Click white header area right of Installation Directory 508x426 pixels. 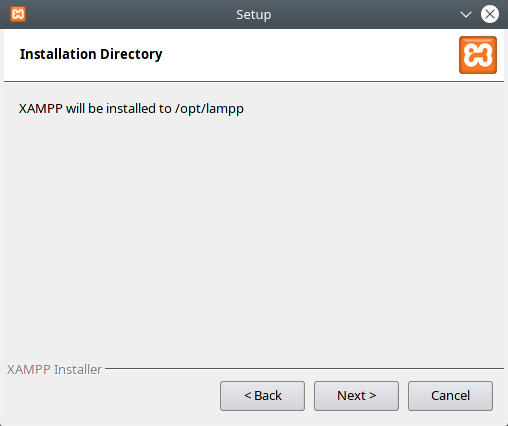pyautogui.click(x=310, y=55)
